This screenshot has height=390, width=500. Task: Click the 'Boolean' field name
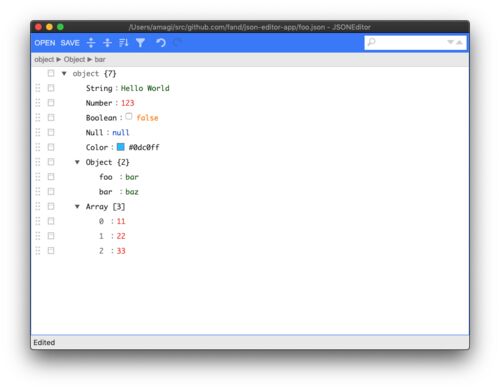pyautogui.click(x=101, y=118)
